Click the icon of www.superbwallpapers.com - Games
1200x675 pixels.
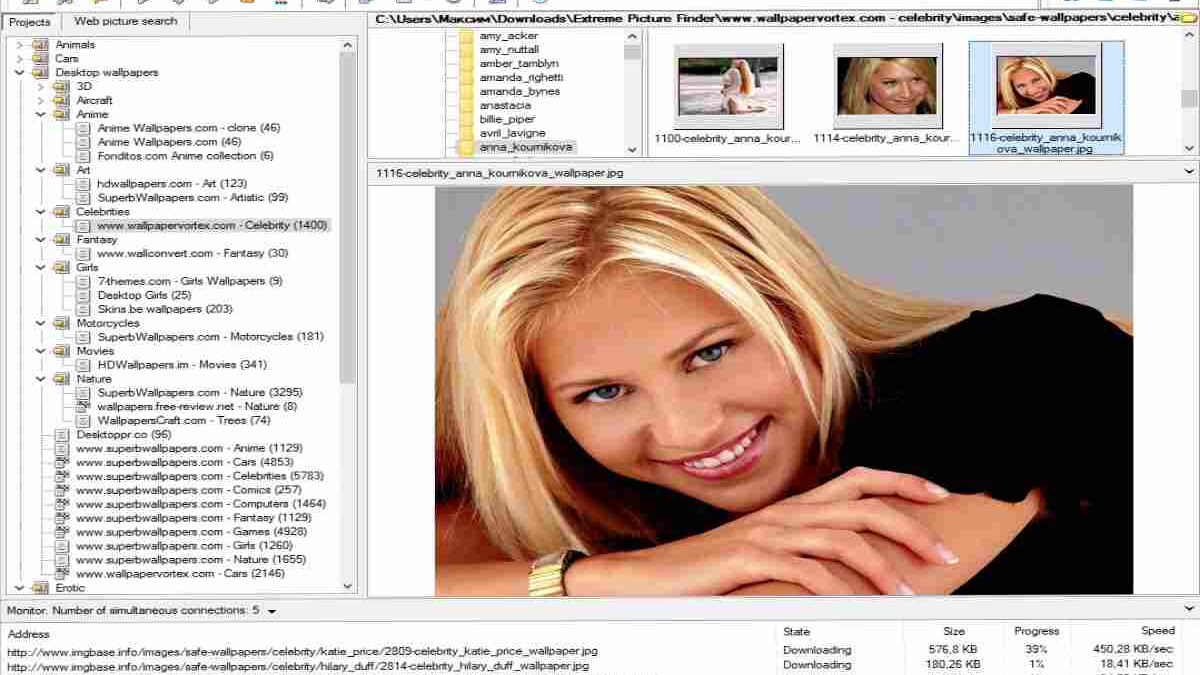click(62, 532)
